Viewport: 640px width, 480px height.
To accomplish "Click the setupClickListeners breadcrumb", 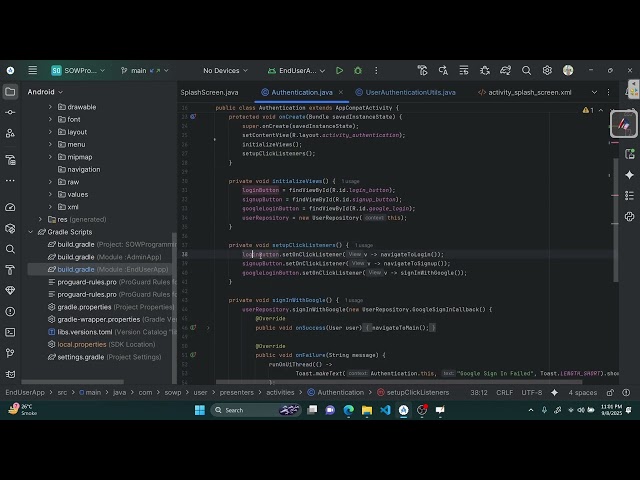I will (413, 393).
